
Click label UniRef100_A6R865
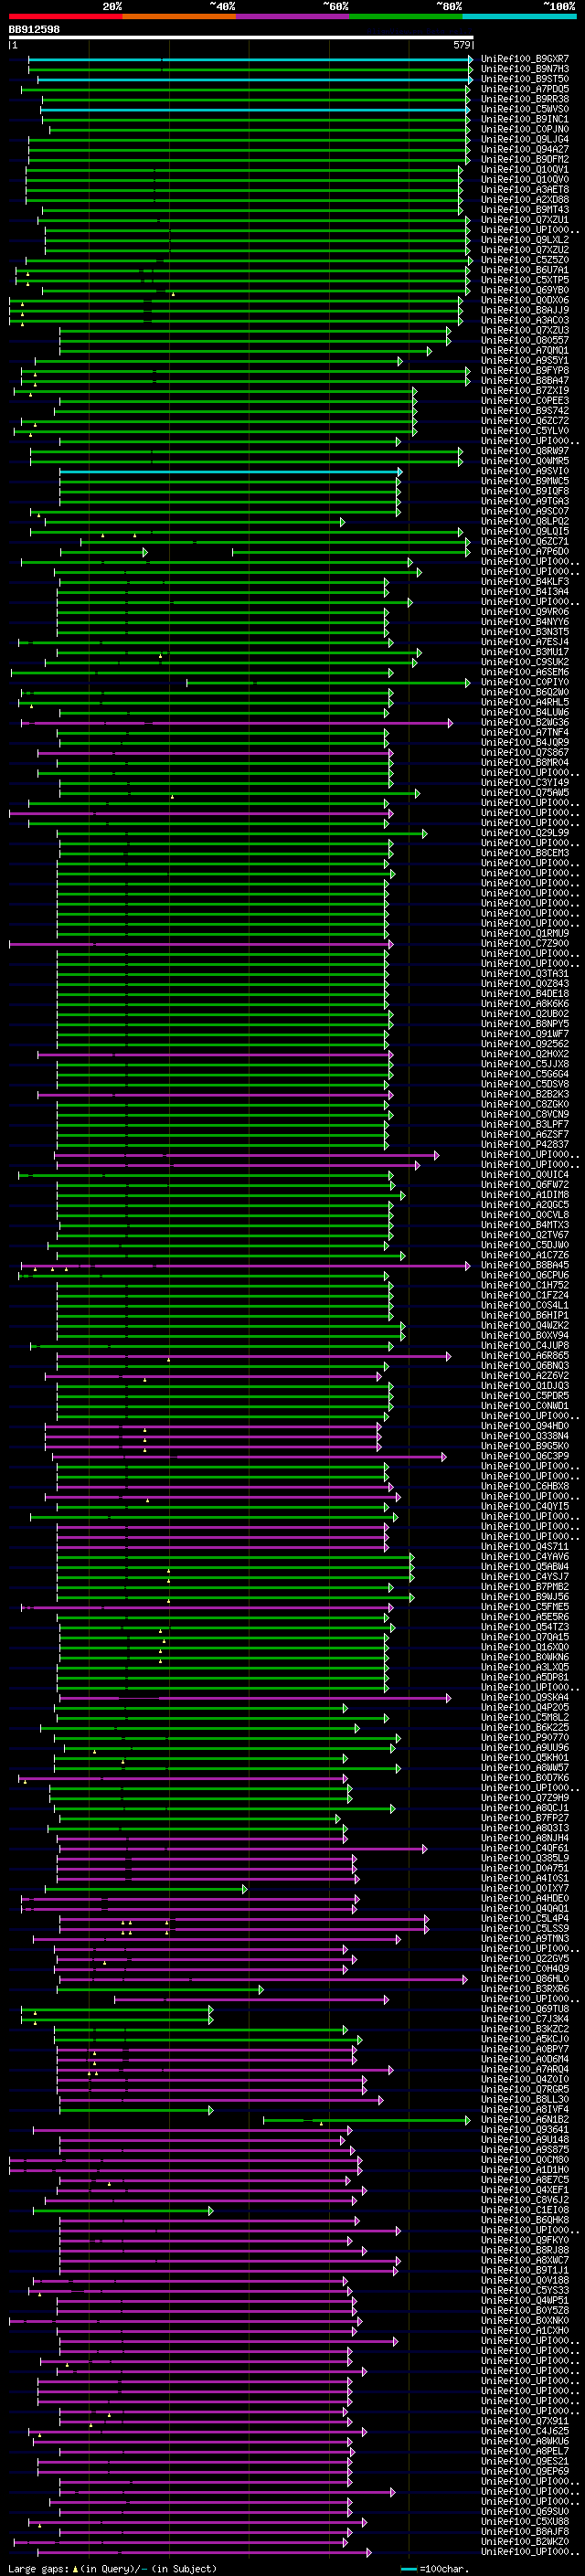point(525,1356)
